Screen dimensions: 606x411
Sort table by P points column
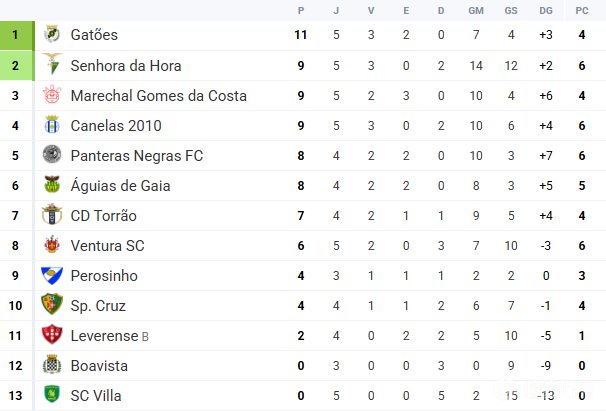pos(301,10)
